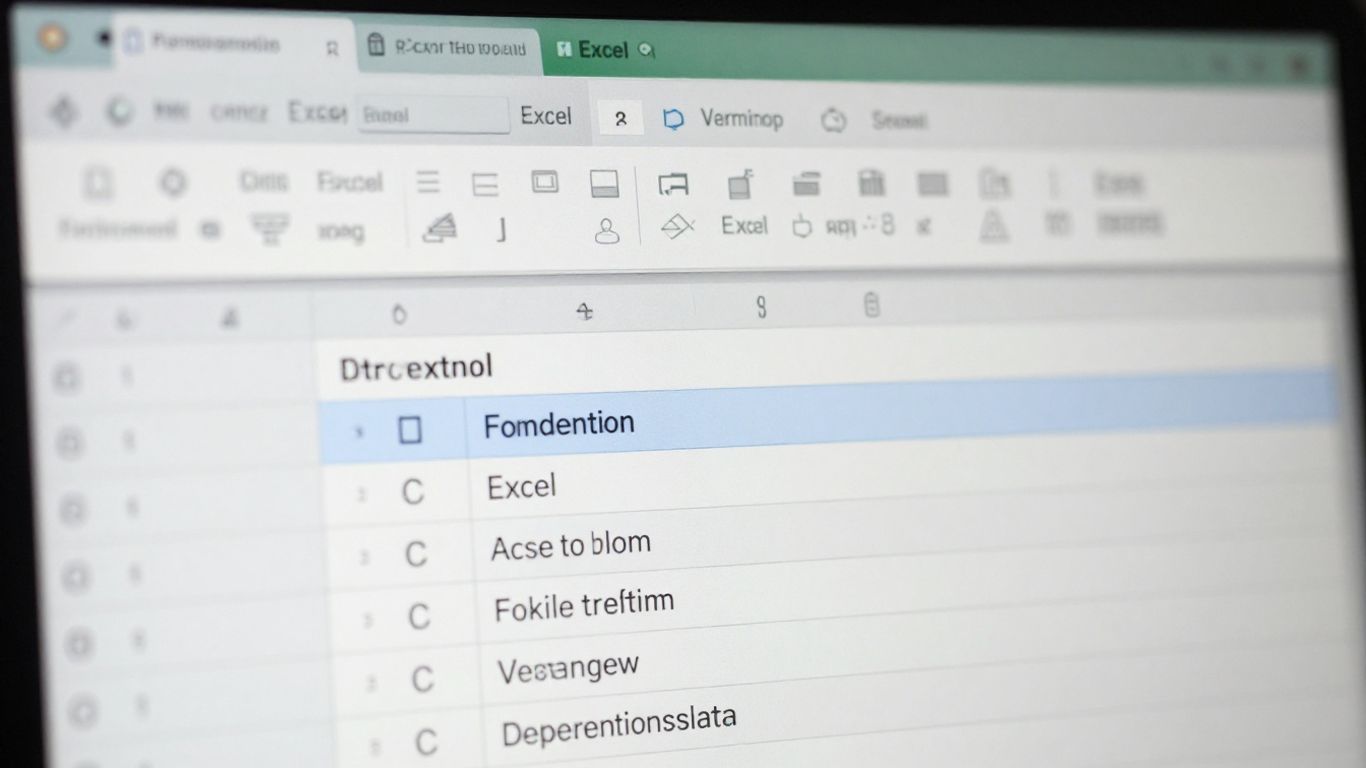The height and width of the screenshot is (768, 1366).
Task: Open the column header dropdown above Dtroextnol
Action: click(x=399, y=312)
